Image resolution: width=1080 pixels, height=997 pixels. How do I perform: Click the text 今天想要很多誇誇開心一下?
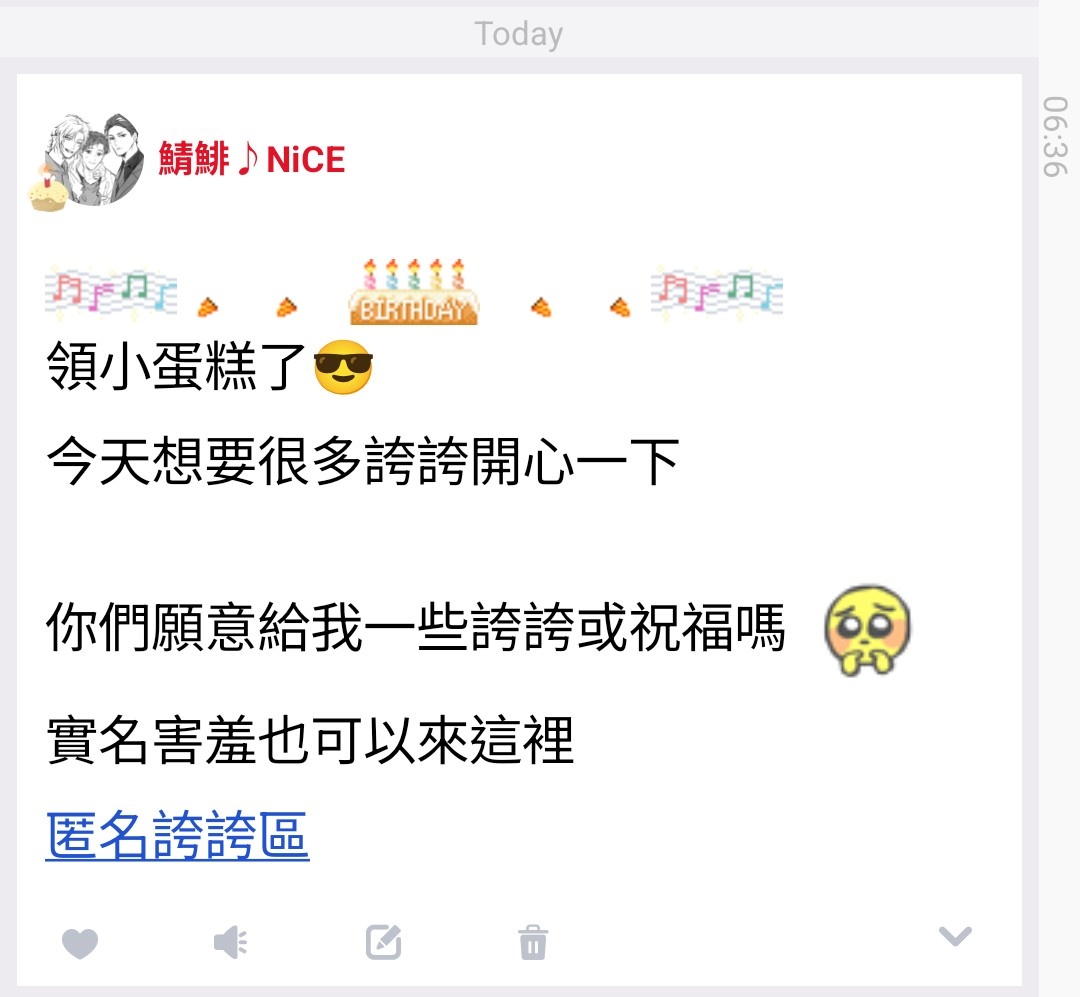click(363, 462)
